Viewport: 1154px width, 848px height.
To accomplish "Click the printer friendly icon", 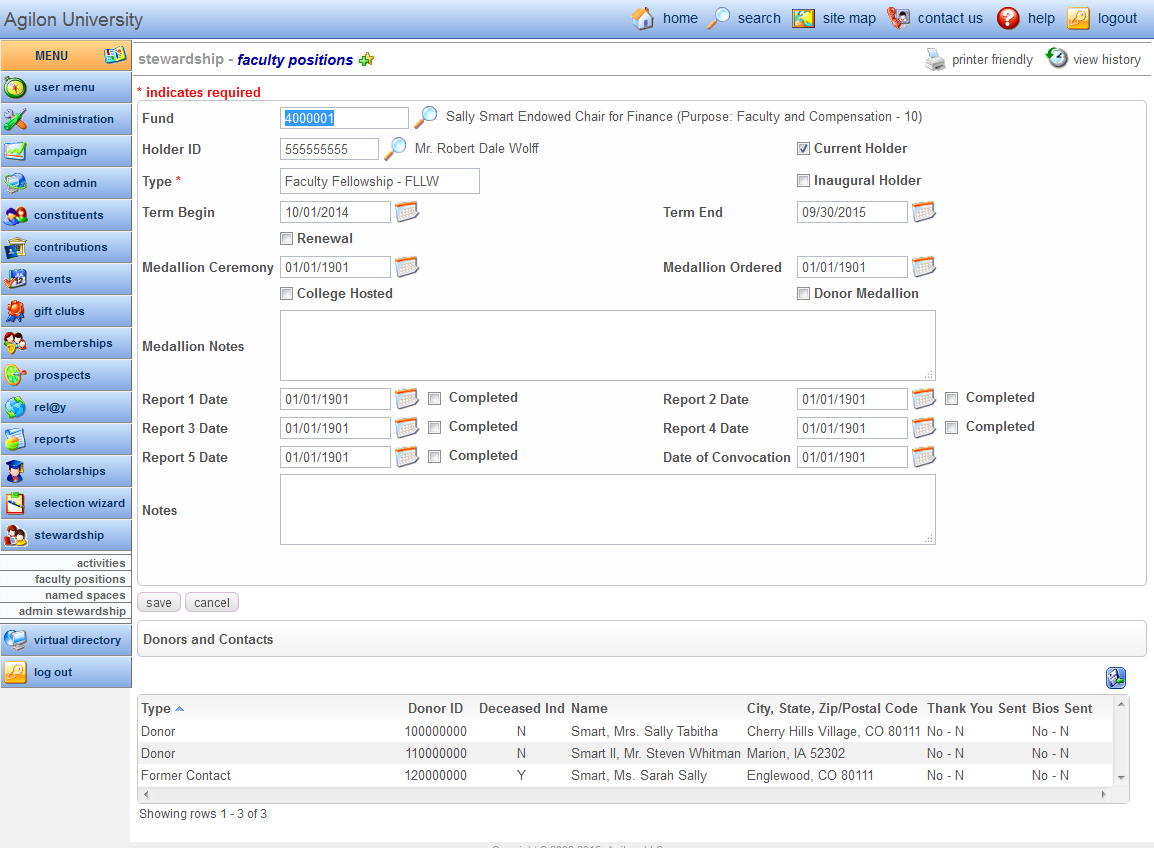I will pos(935,59).
